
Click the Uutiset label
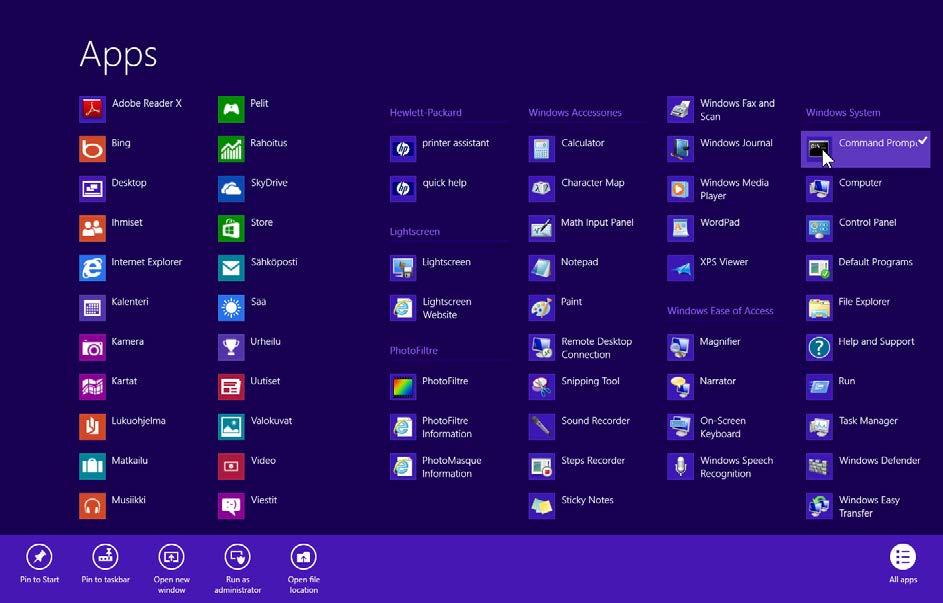point(265,381)
